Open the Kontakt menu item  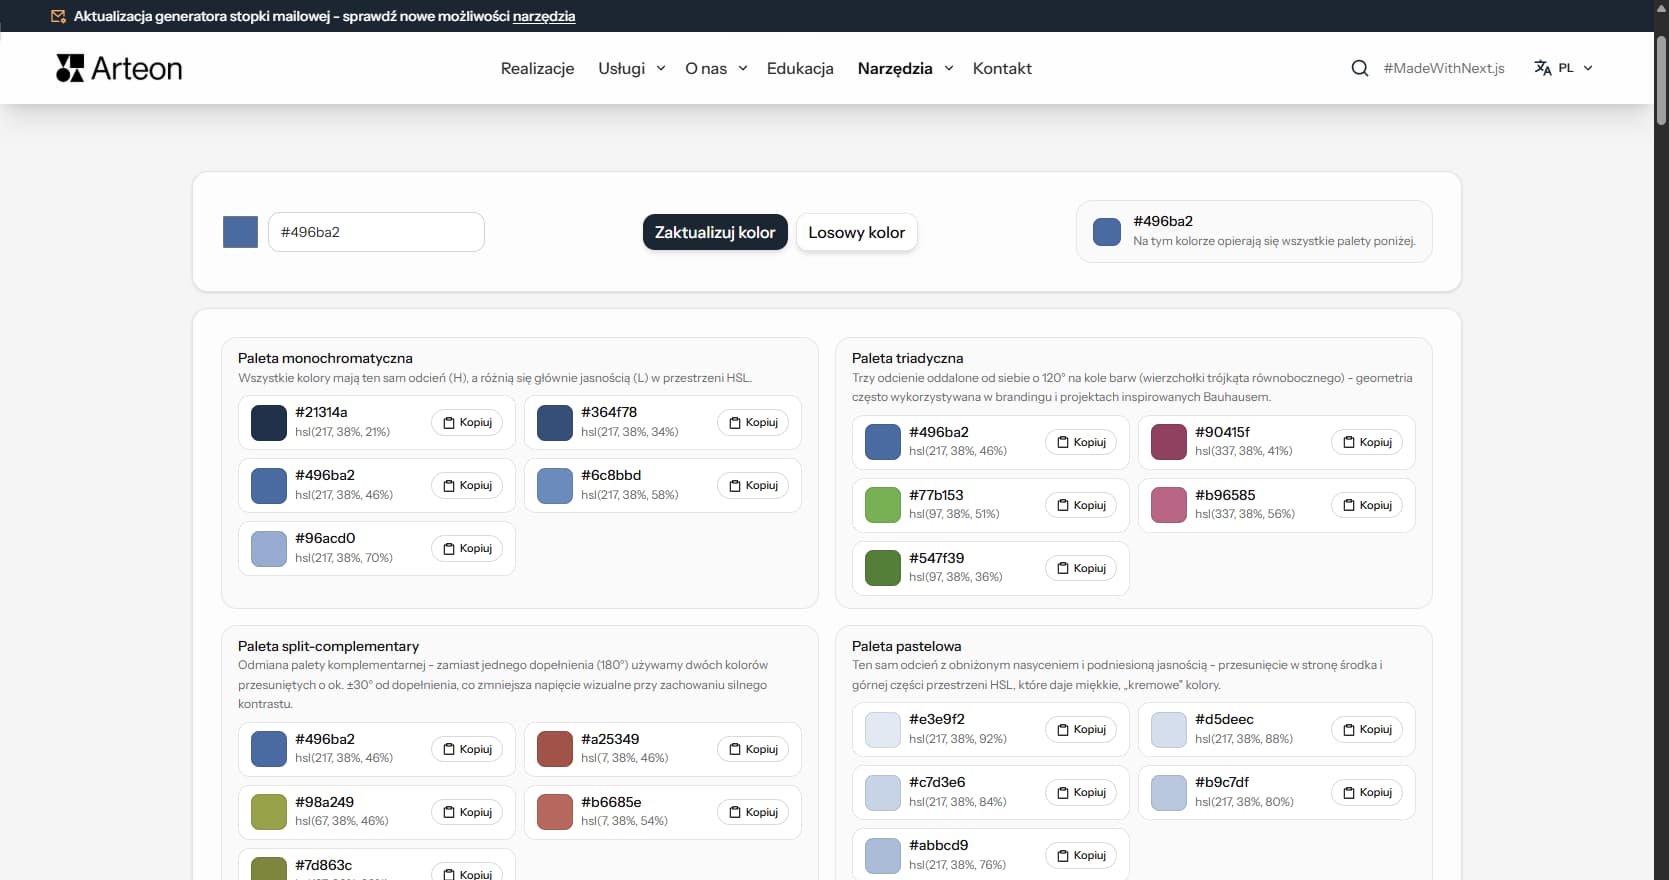coord(1002,68)
